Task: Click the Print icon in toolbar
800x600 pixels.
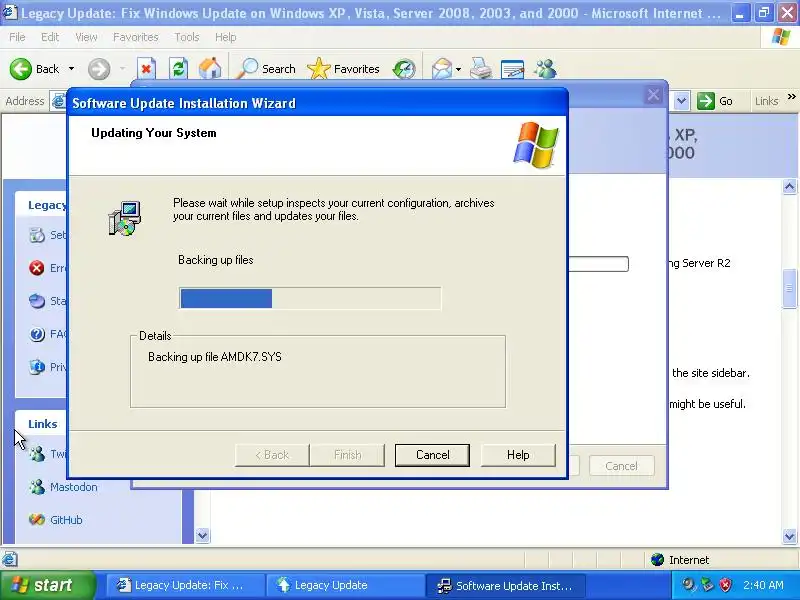Action: tap(481, 69)
